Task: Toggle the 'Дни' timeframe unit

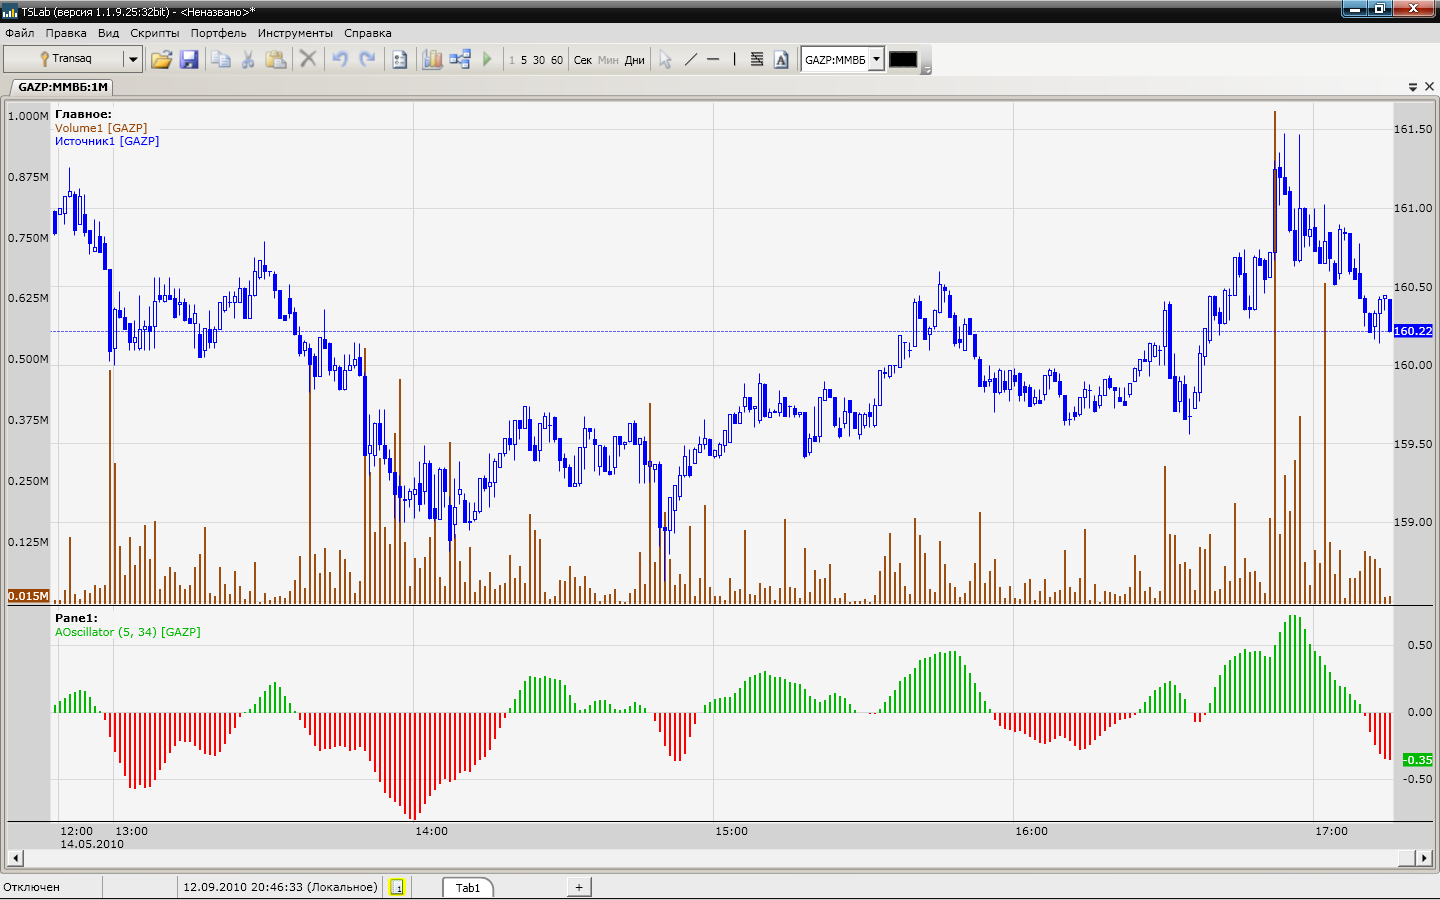Action: pyautogui.click(x=634, y=60)
